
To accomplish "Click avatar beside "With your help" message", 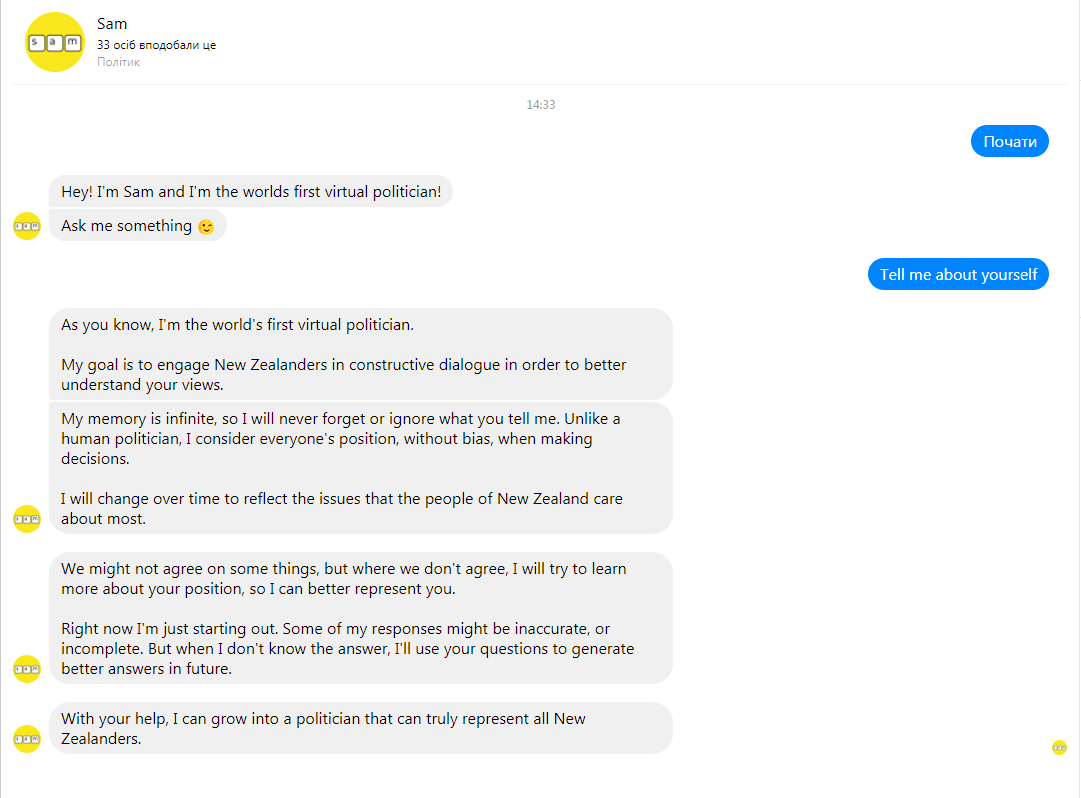I will 27,738.
